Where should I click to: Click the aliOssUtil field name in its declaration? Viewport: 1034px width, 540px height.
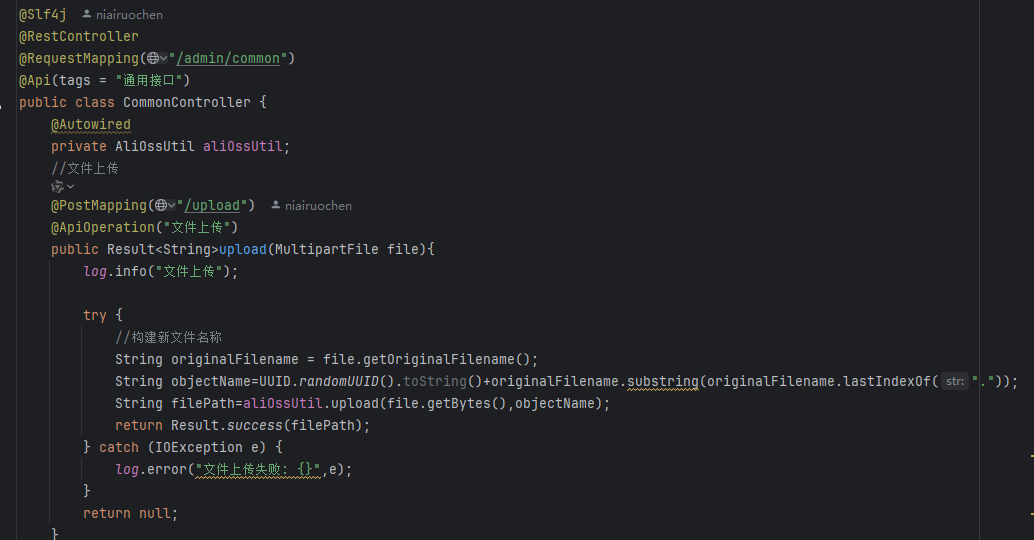point(243,146)
